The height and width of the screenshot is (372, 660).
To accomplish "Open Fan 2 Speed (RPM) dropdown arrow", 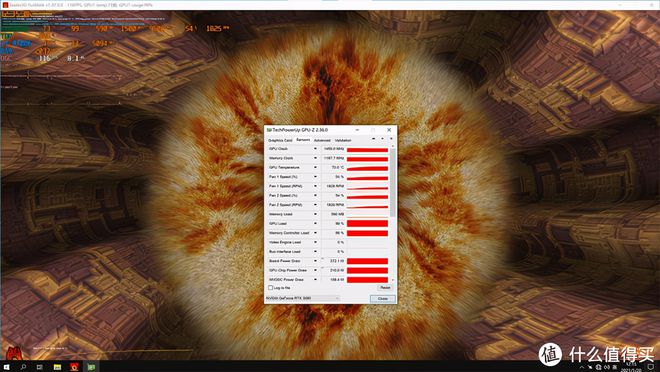I will coord(315,205).
